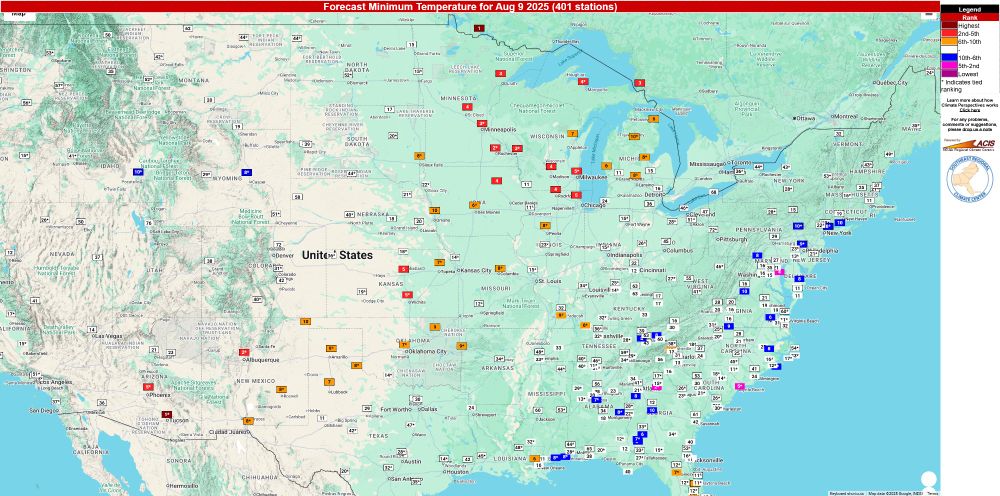Viewport: 1000px width, 496px height.
Task: Open the map Terms link
Action: click(932, 493)
